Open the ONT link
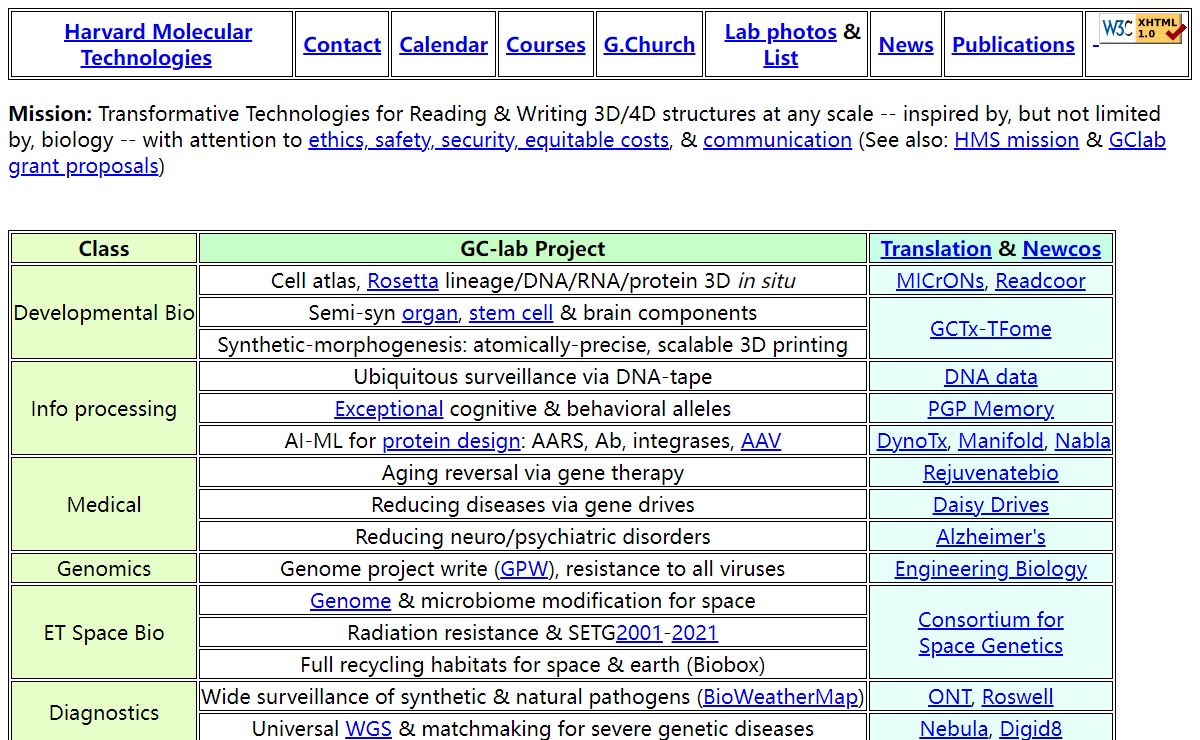This screenshot has height=740, width=1200. [x=949, y=697]
